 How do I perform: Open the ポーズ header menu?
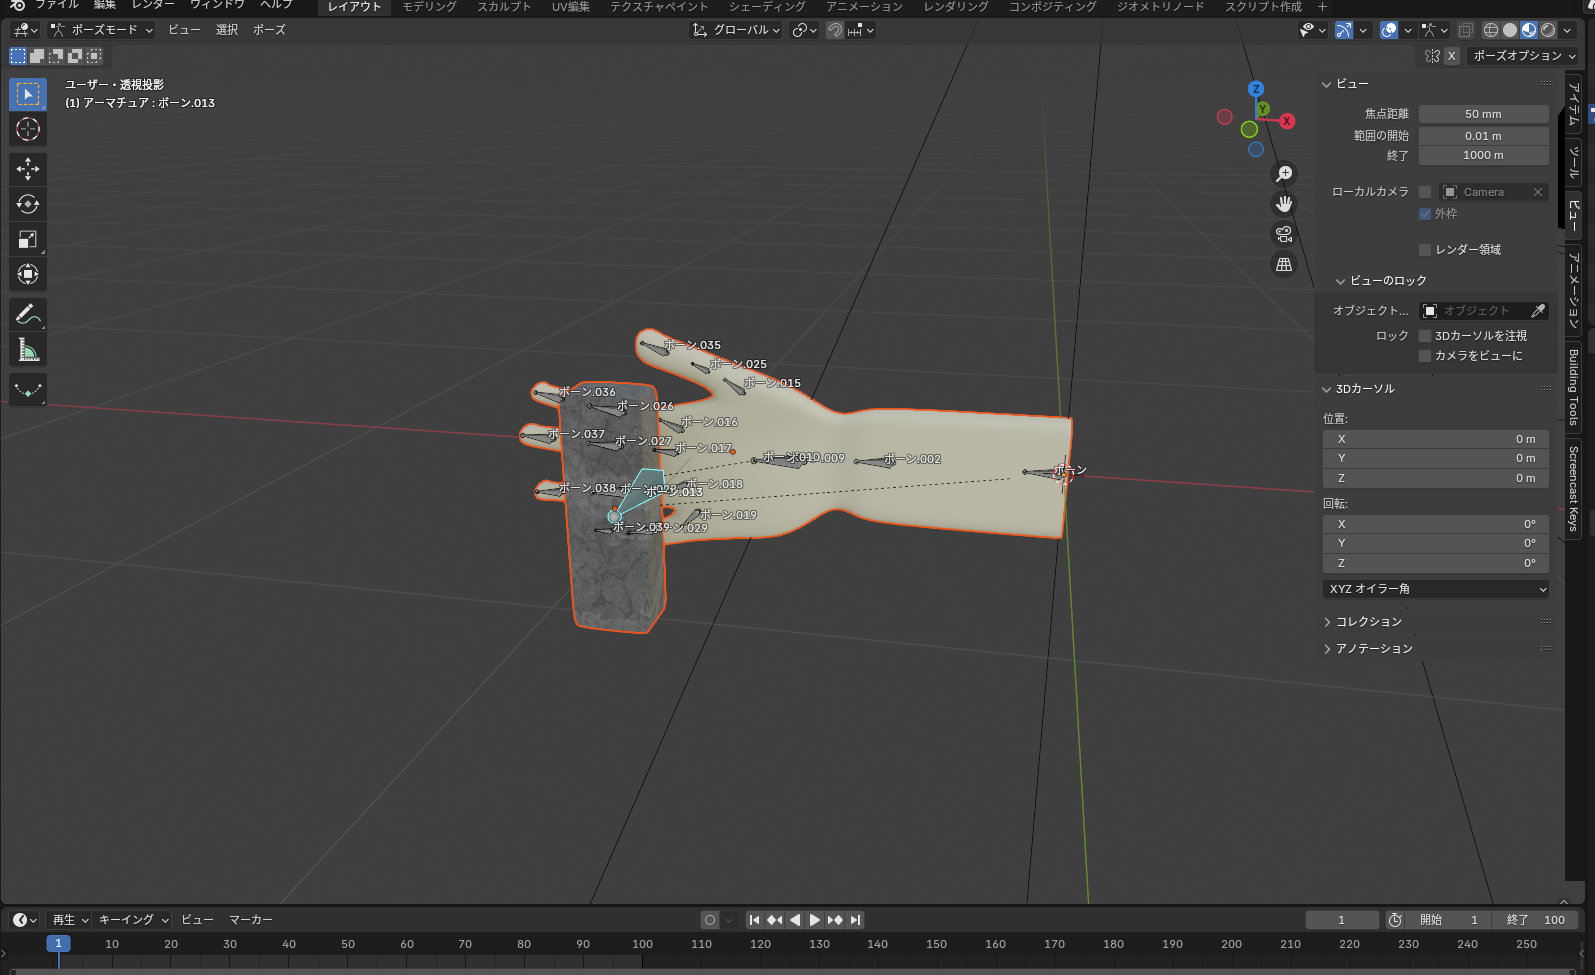(269, 30)
